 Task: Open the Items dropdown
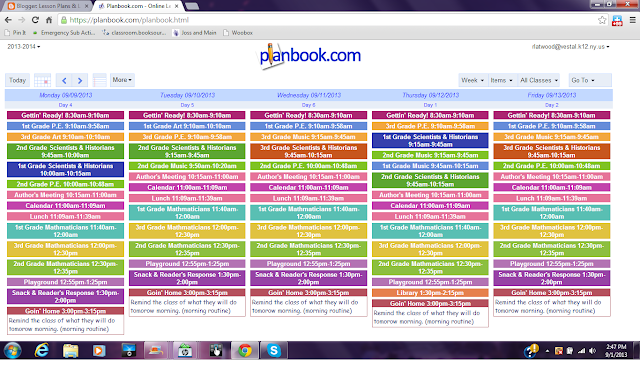tap(502, 80)
